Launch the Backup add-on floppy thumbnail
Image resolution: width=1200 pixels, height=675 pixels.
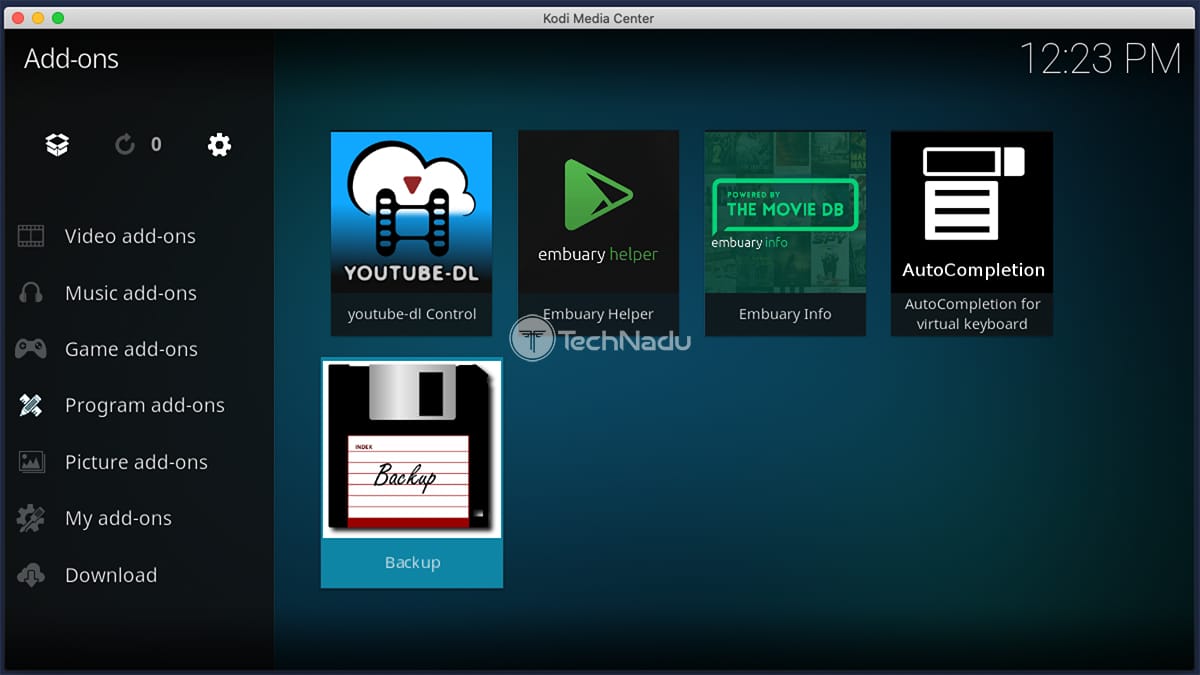point(412,450)
